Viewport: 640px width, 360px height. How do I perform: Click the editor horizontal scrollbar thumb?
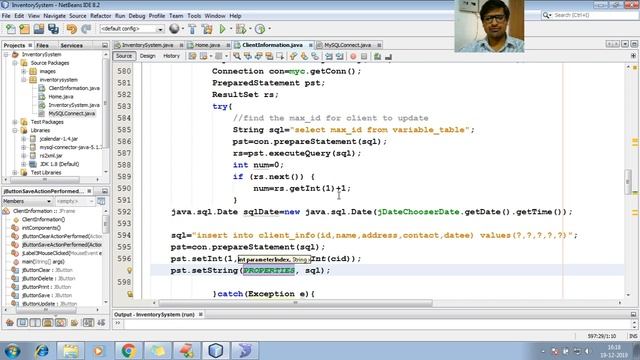296,303
